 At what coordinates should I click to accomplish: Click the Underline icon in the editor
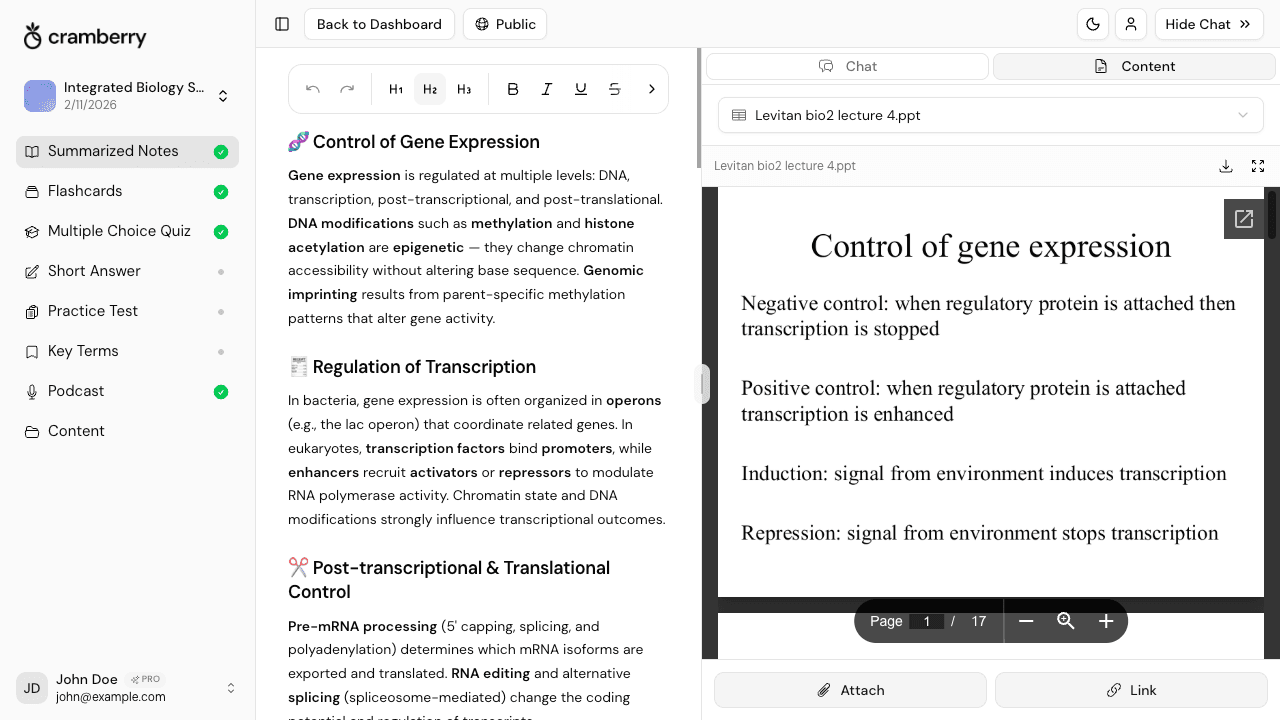coord(581,89)
